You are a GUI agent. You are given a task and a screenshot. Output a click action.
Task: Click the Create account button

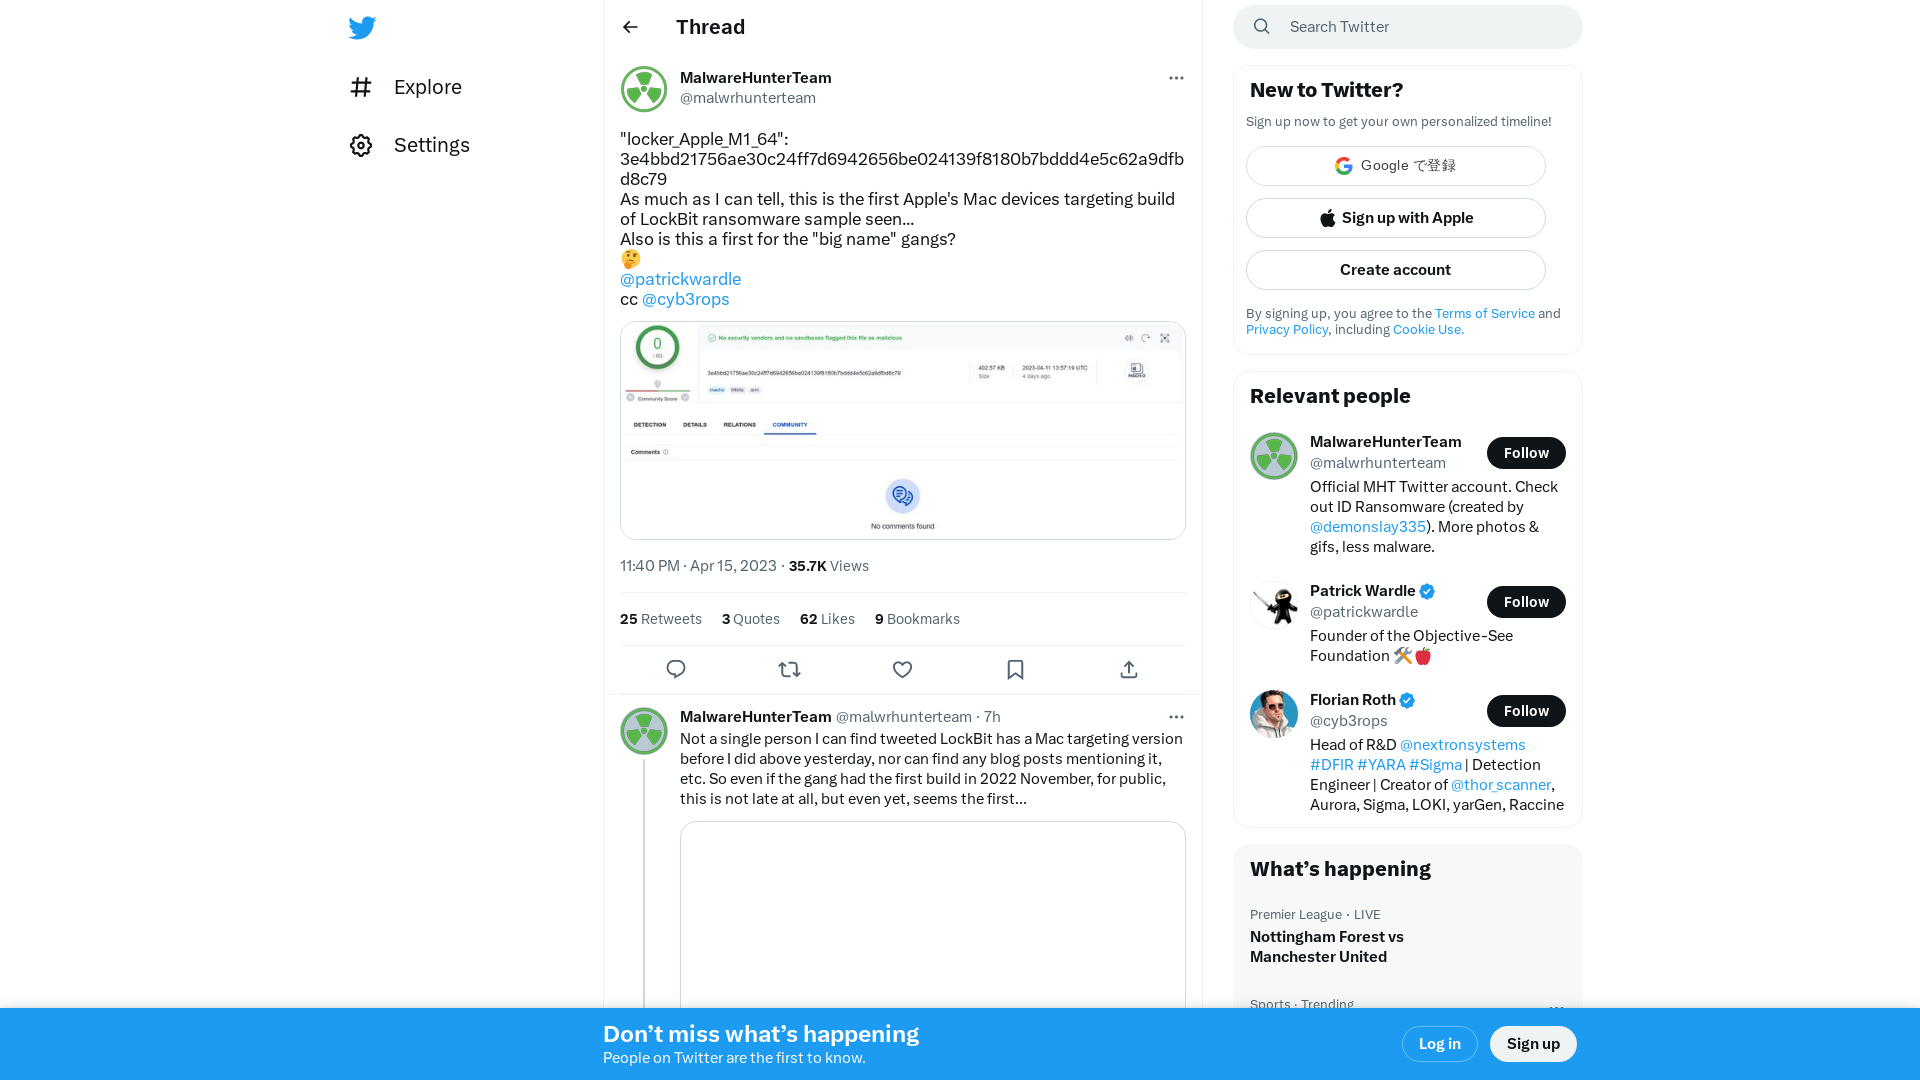point(1395,269)
